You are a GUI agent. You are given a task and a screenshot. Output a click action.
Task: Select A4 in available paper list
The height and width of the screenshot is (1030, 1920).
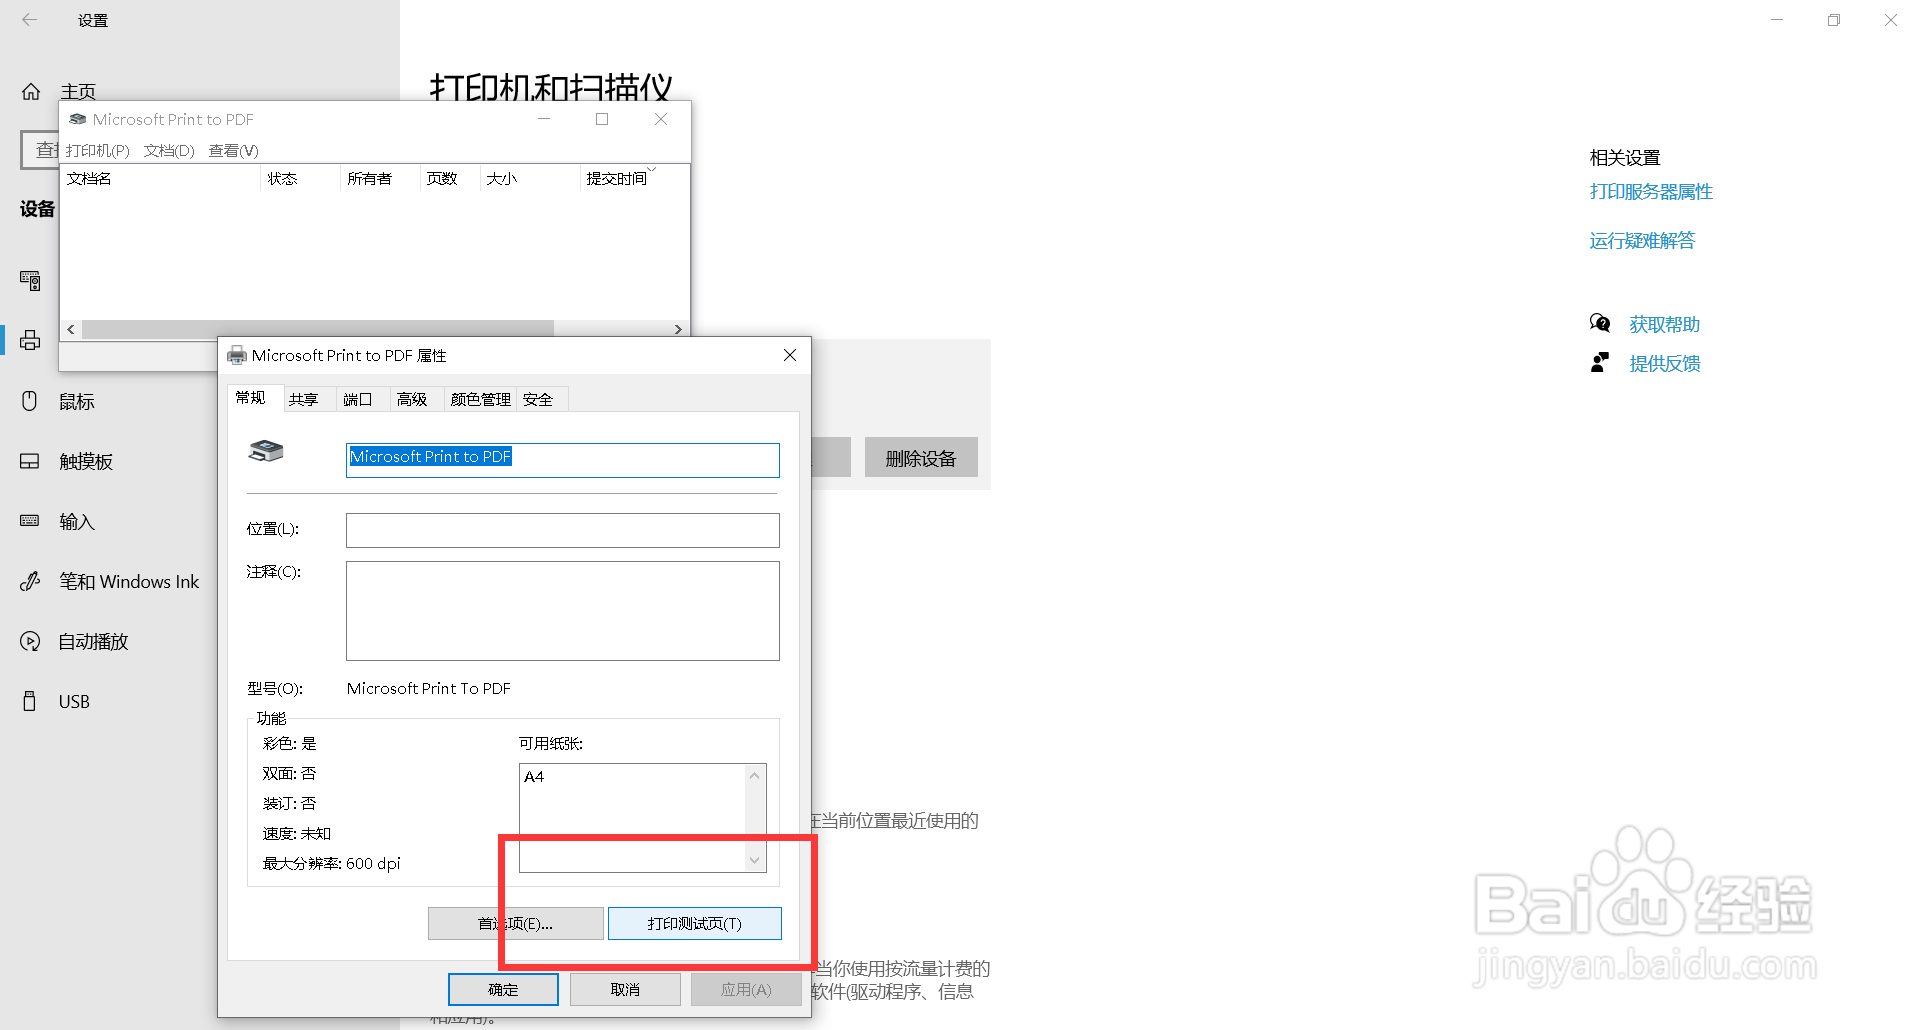click(x=534, y=776)
